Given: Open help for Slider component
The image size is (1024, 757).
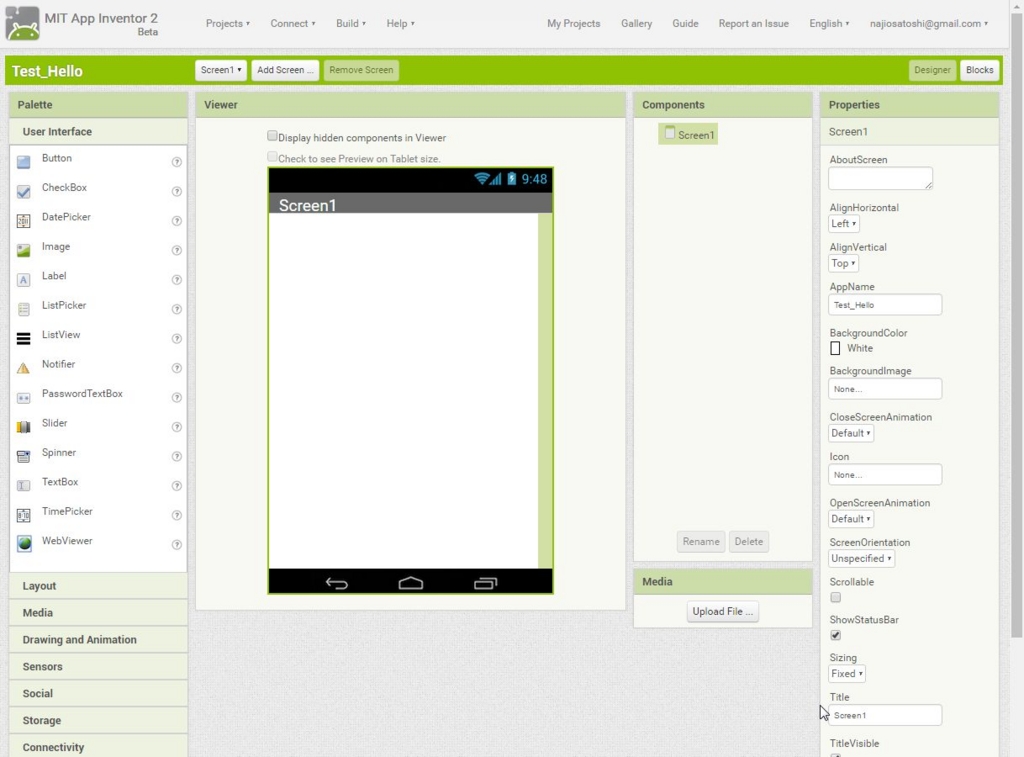Looking at the screenshot, I should (x=176, y=427).
